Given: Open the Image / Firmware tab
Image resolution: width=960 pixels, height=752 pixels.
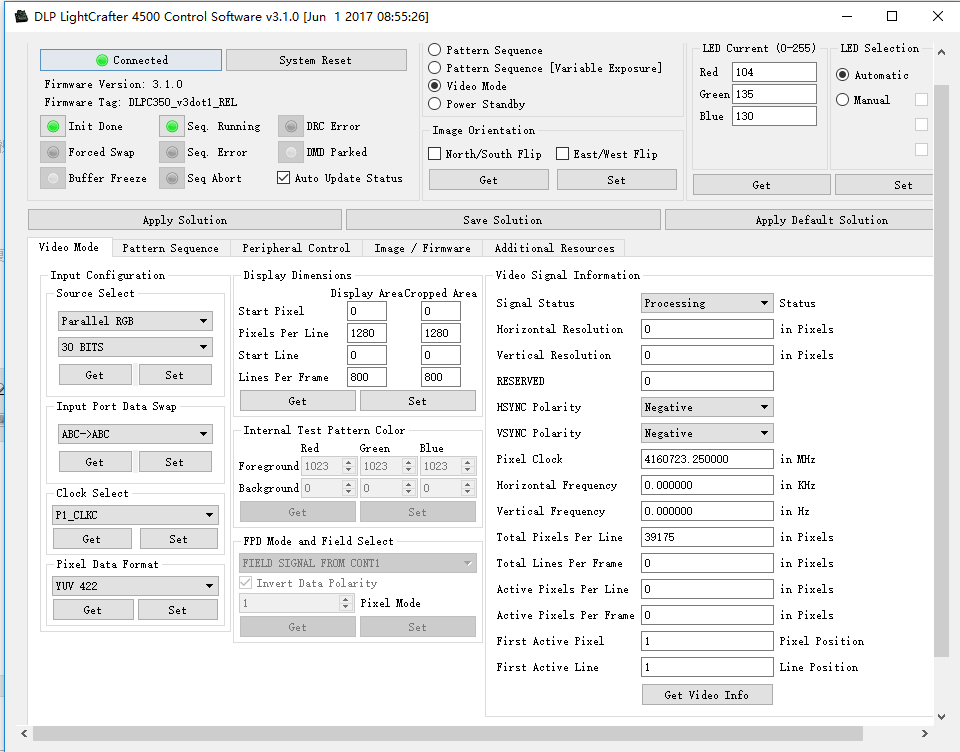Looking at the screenshot, I should tap(422, 248).
